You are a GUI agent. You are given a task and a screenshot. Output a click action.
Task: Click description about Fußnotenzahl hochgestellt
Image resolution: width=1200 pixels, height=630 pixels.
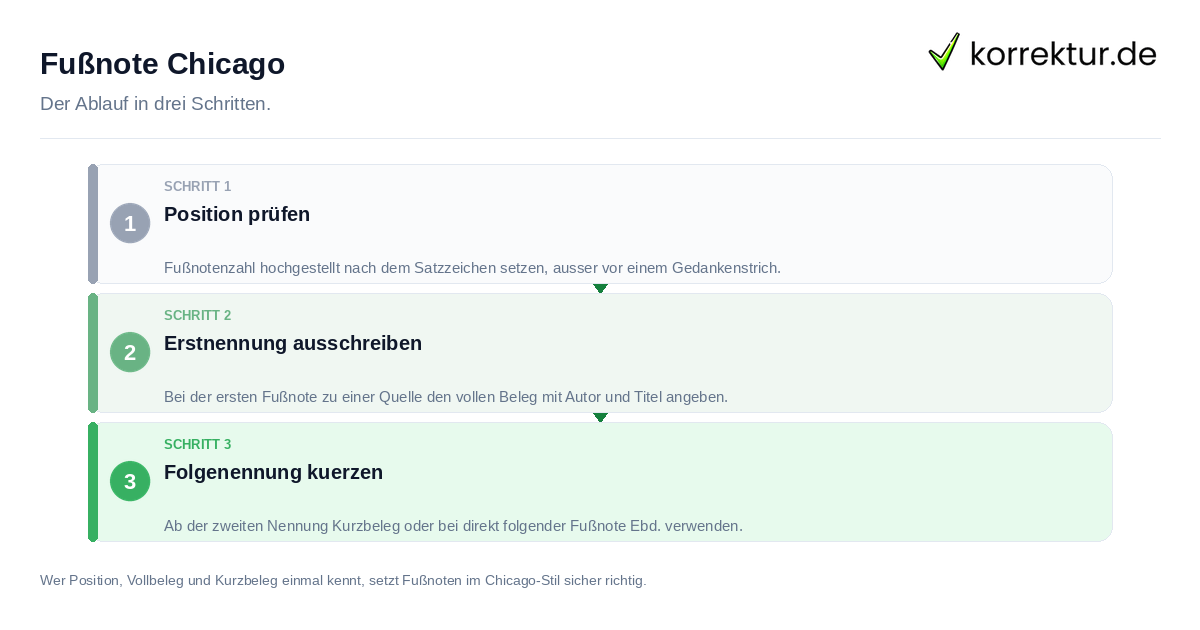472,268
